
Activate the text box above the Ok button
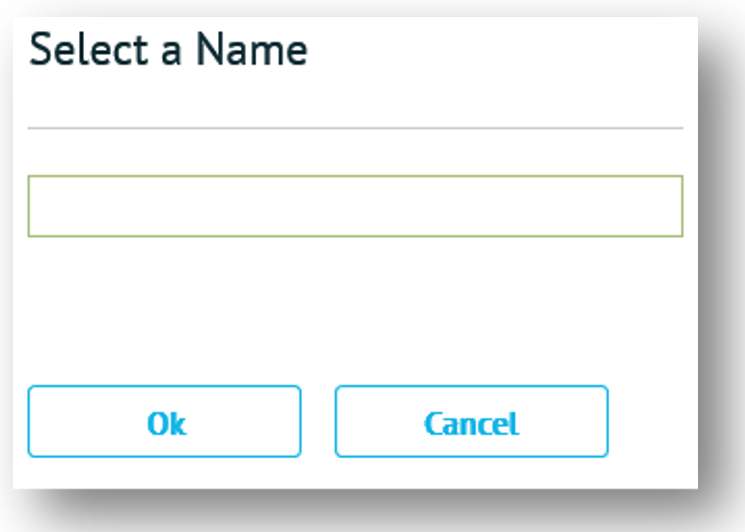pyautogui.click(x=355, y=207)
